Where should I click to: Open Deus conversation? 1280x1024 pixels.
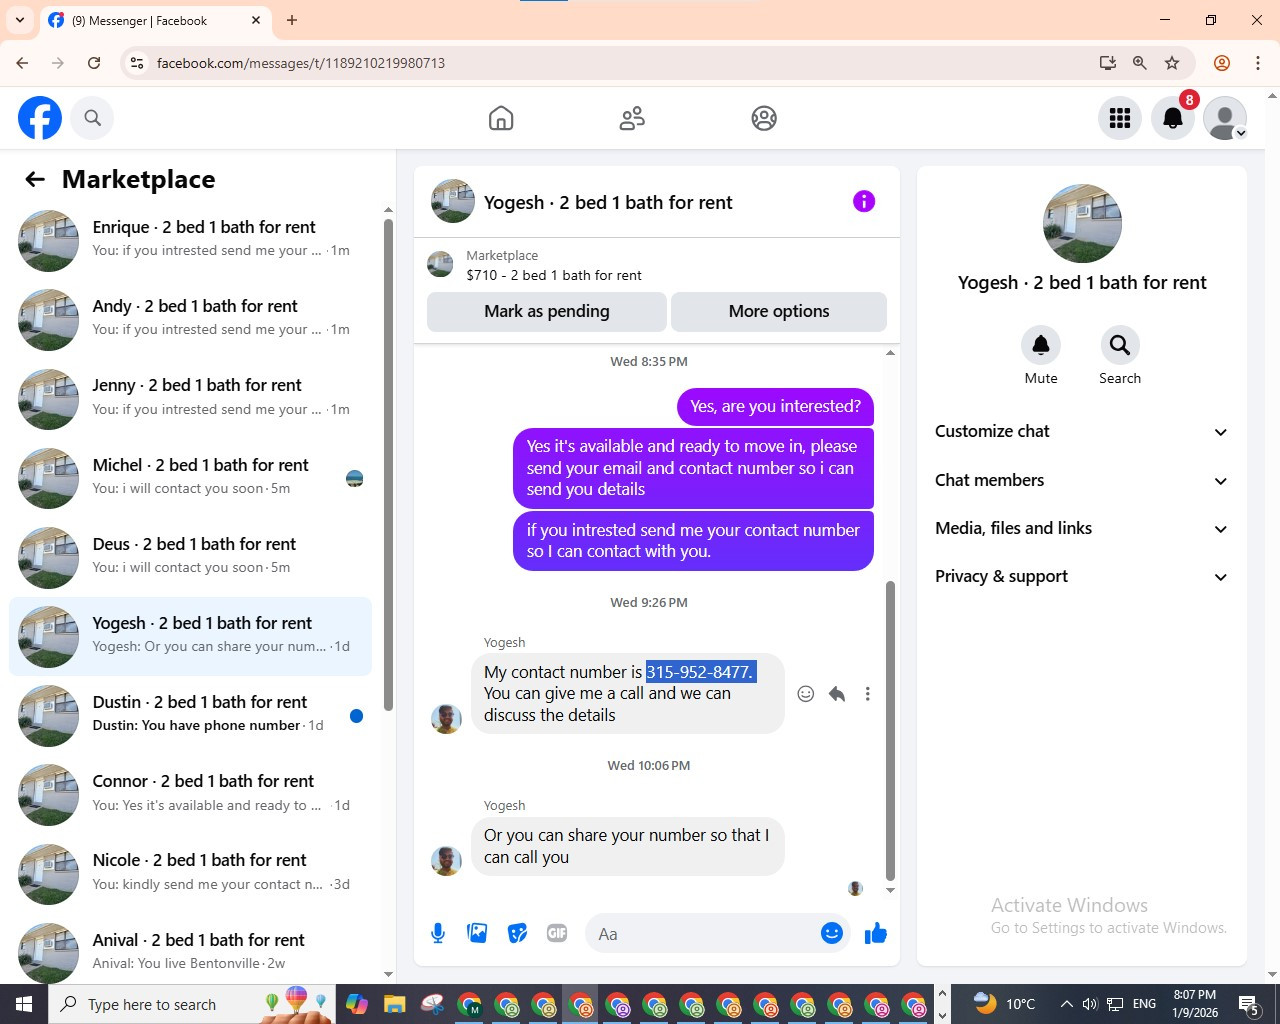(x=190, y=556)
